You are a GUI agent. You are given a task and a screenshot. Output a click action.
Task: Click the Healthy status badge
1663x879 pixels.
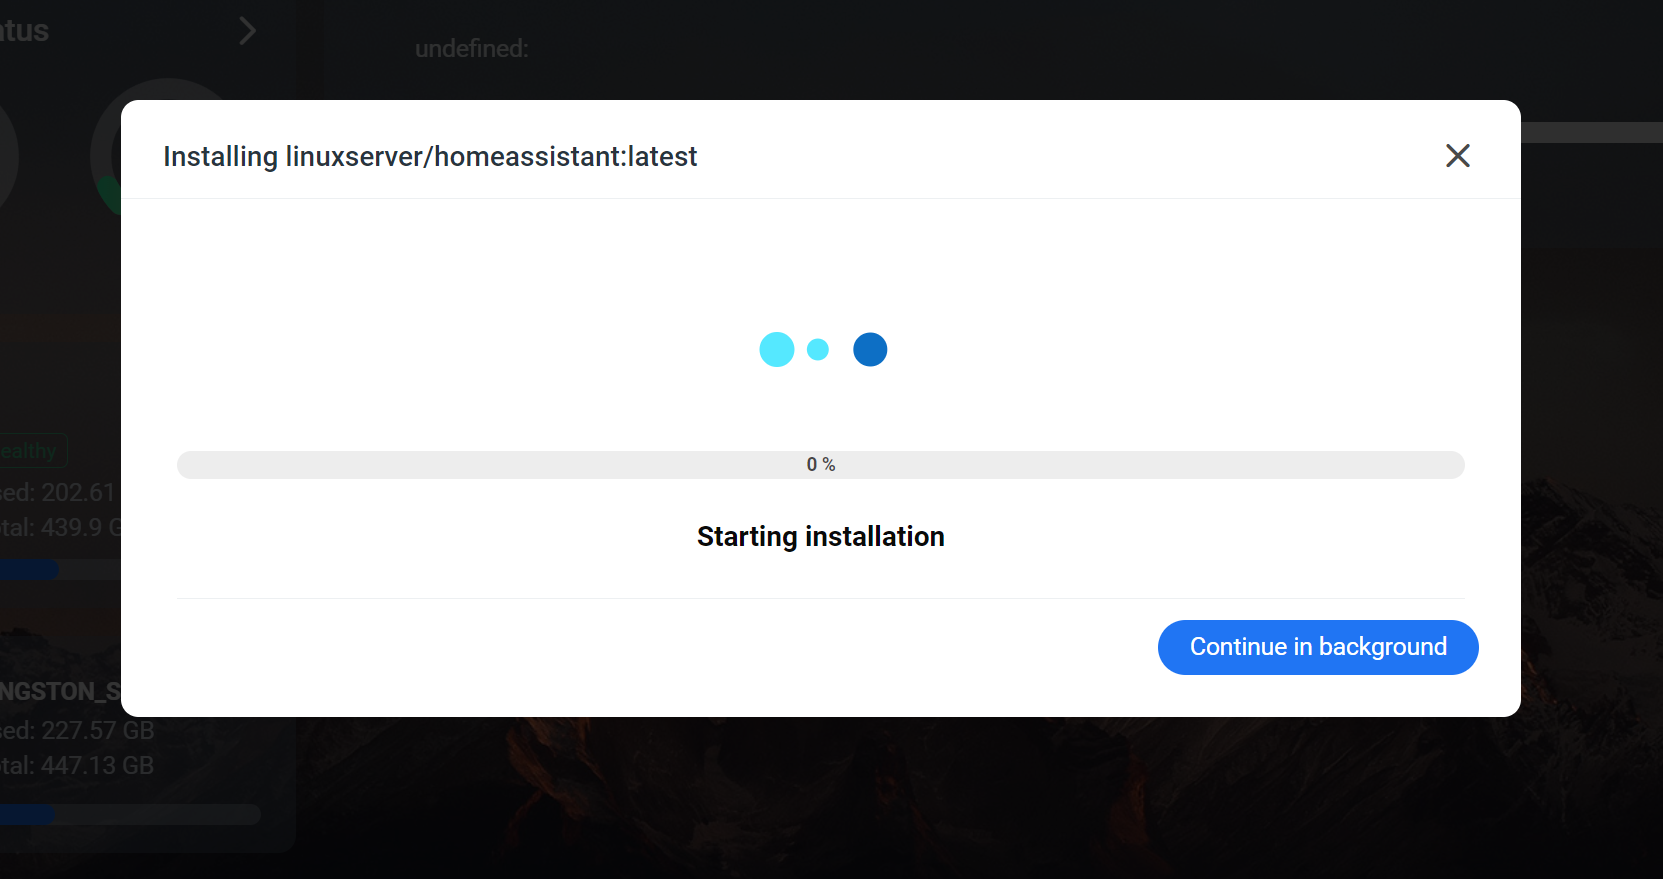28,450
